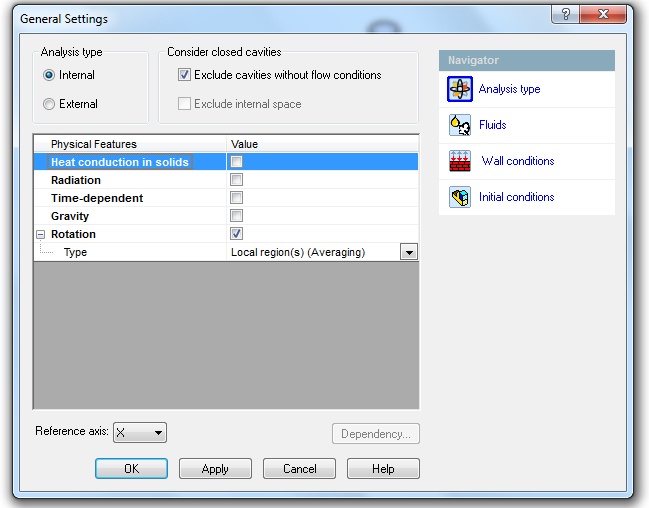The height and width of the screenshot is (508, 649).
Task: Open the rotation Type dropdown arrow
Action: (409, 252)
